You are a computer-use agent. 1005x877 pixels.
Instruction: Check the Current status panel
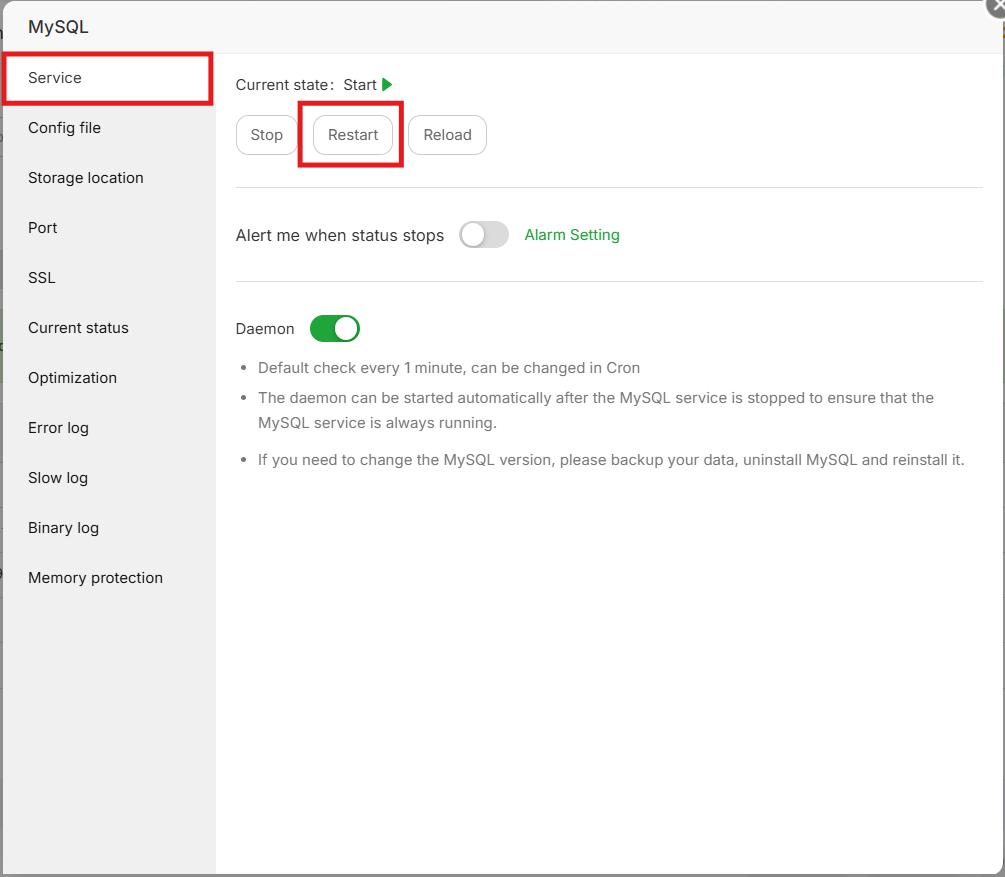78,327
